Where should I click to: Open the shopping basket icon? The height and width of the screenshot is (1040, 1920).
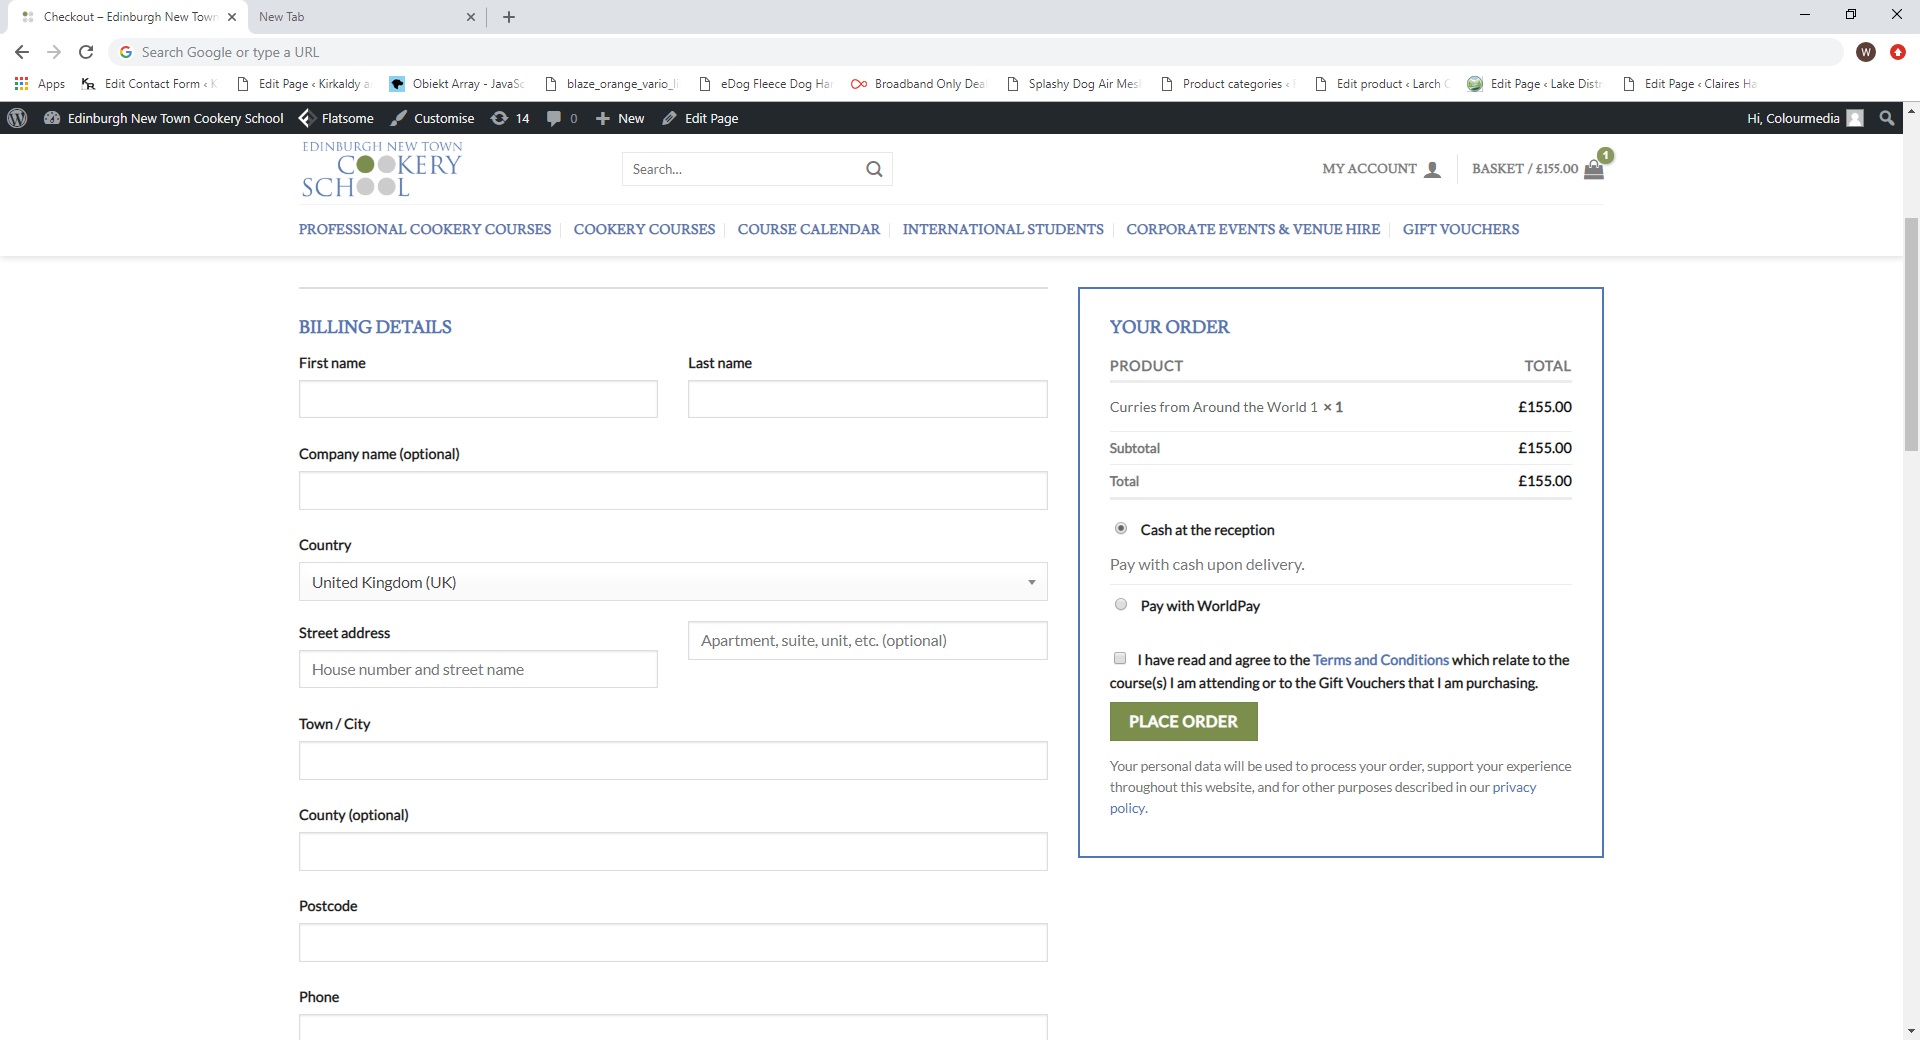coord(1594,169)
